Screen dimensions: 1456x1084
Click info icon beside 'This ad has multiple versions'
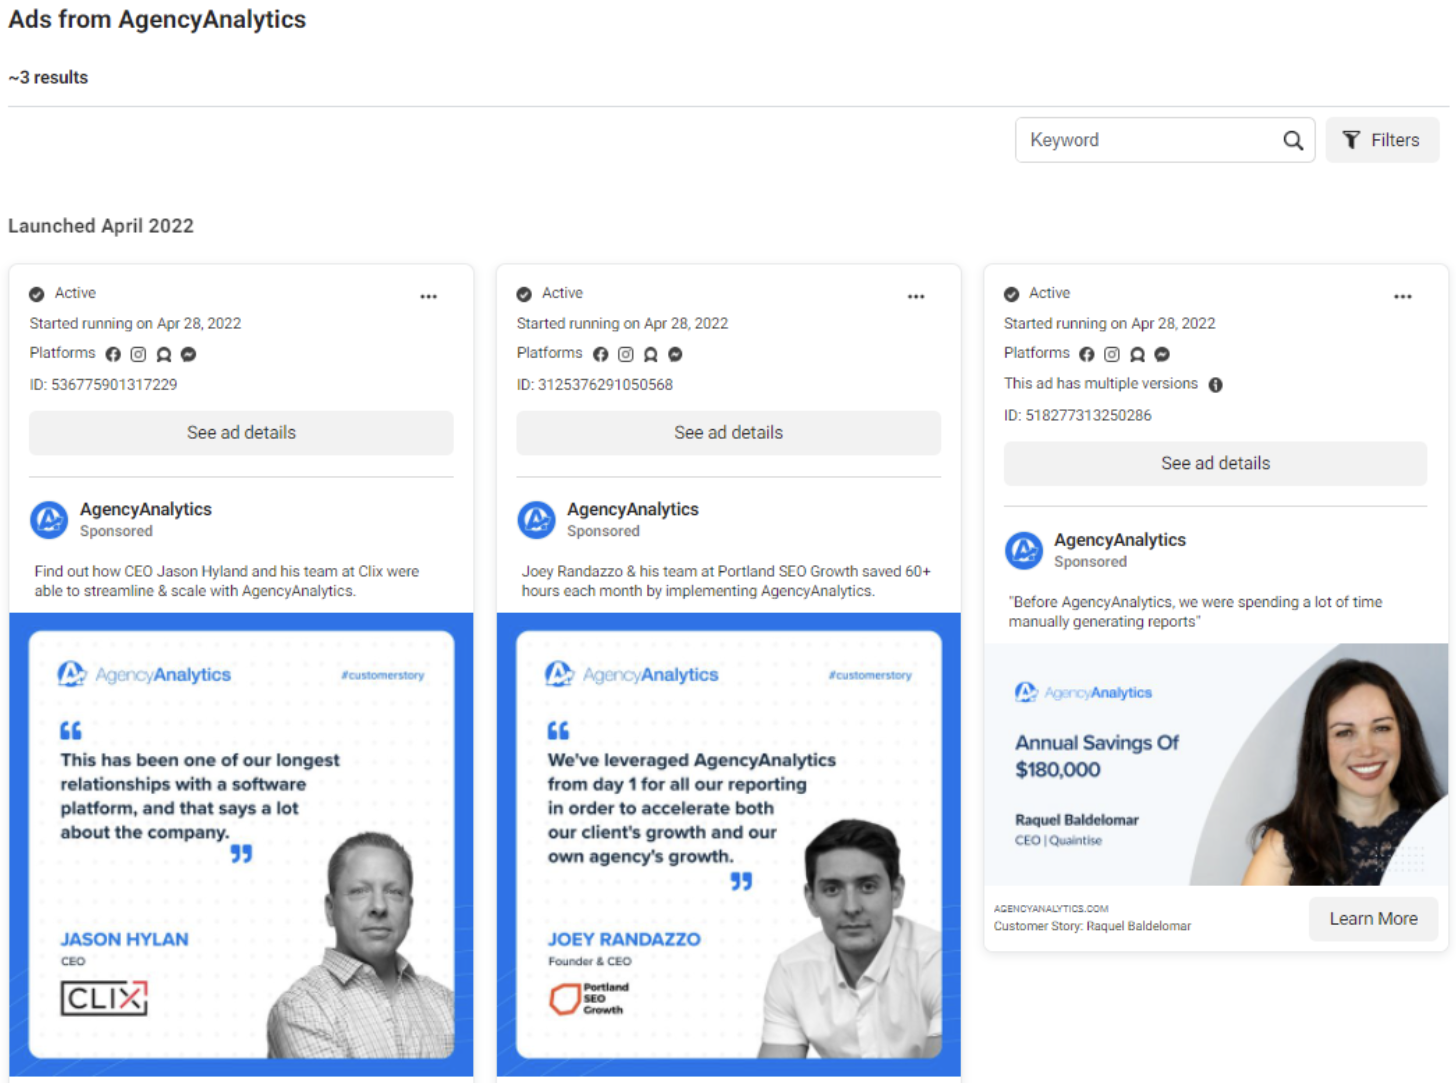[1216, 385]
